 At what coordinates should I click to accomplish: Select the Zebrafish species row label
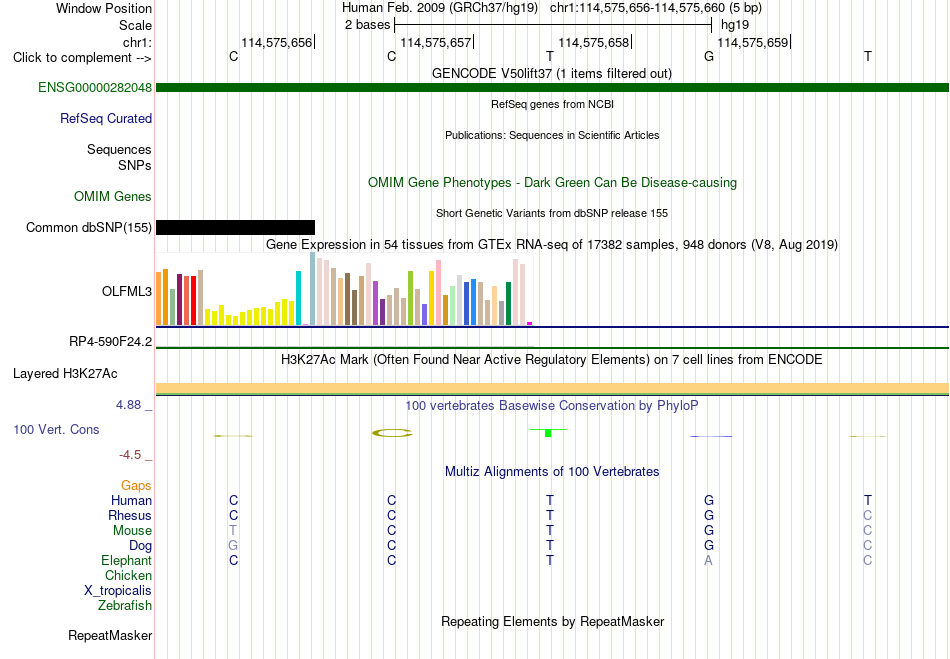(125, 605)
